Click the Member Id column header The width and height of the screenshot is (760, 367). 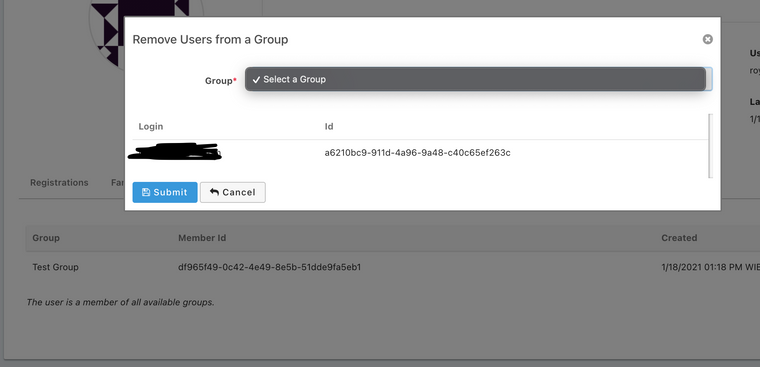pos(202,238)
